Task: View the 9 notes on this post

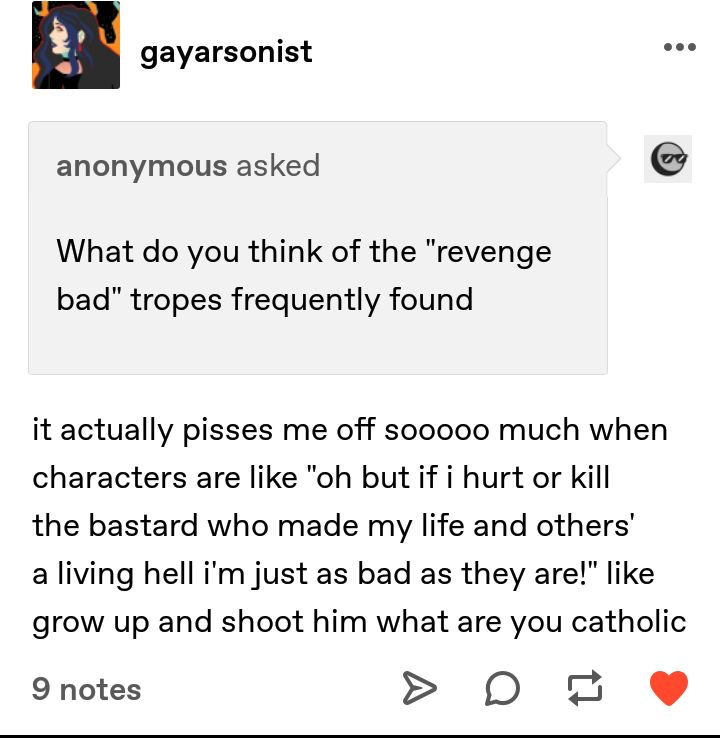Action: 87,690
